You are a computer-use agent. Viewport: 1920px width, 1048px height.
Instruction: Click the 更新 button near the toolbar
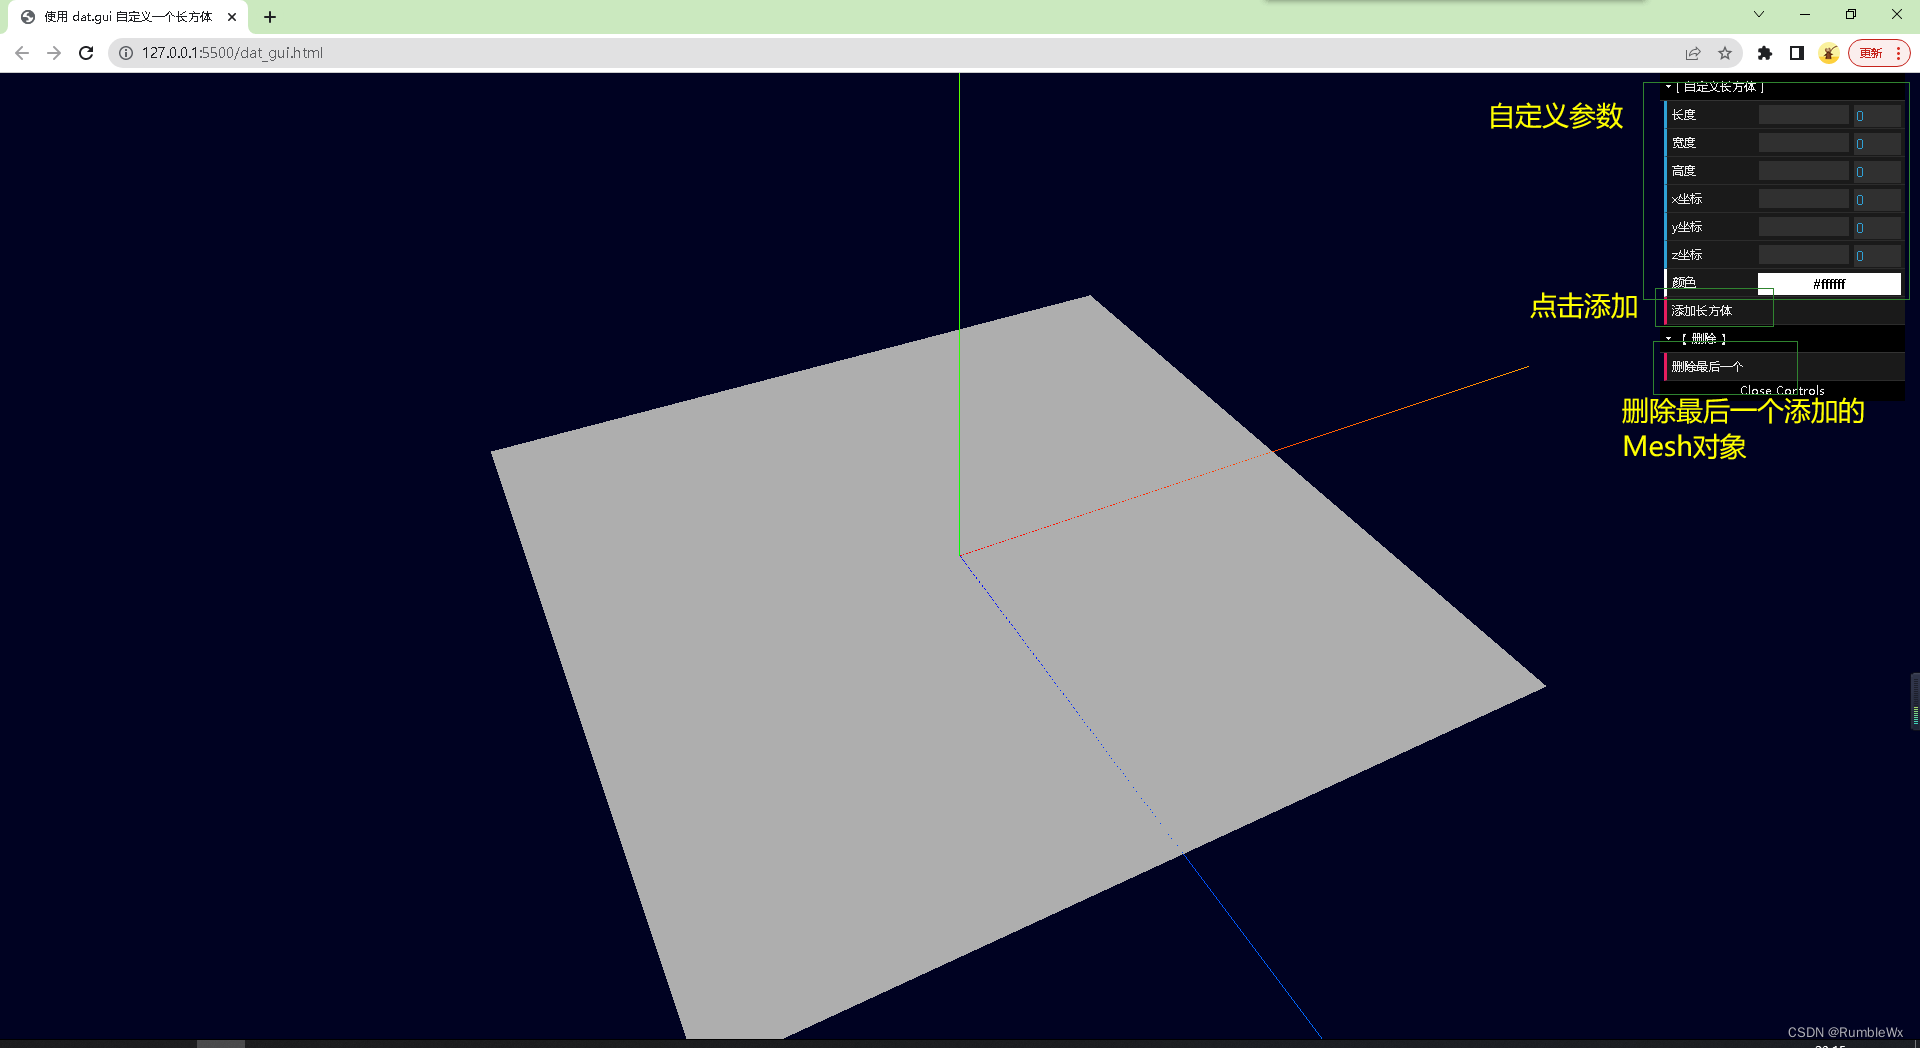coord(1871,53)
